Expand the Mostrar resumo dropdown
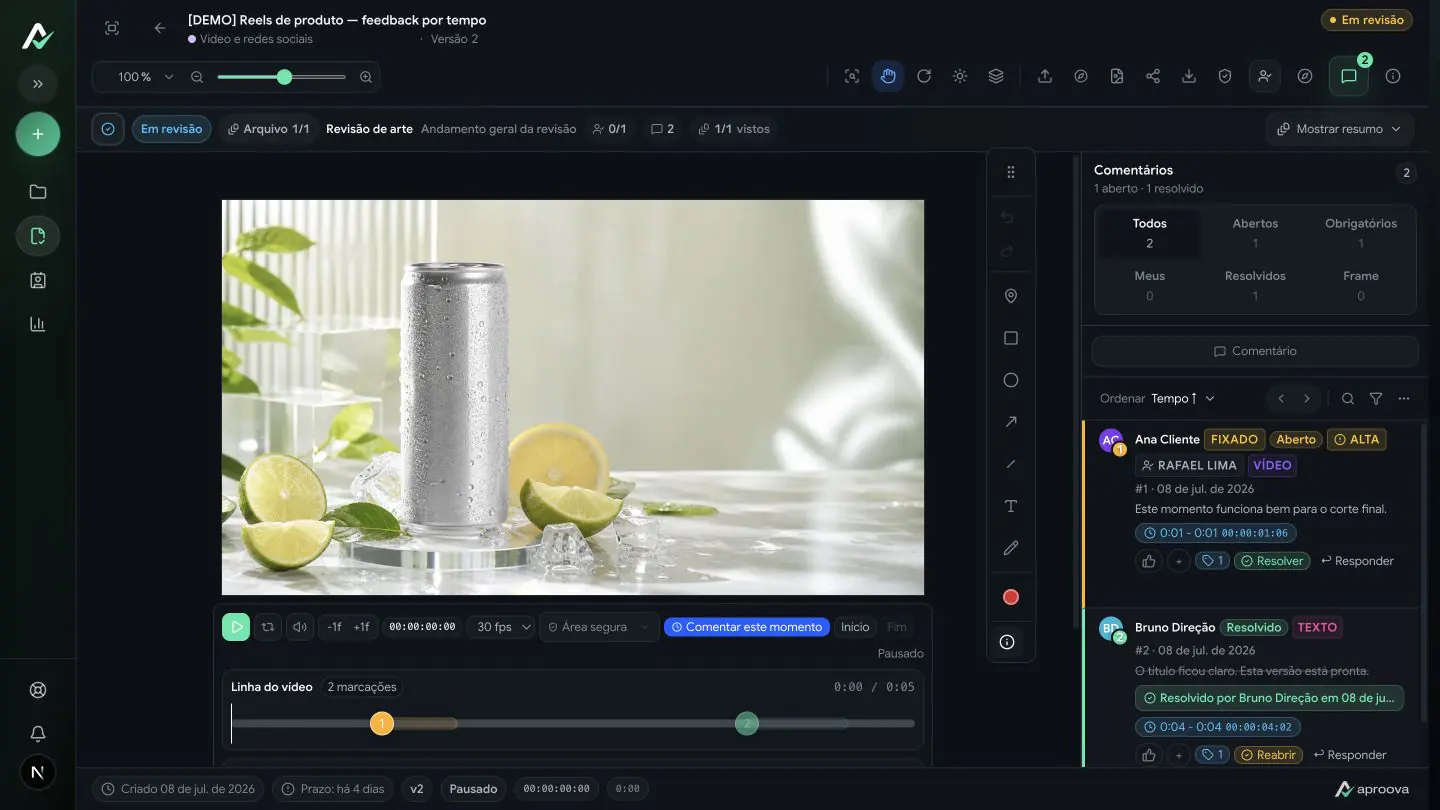 coord(1339,129)
